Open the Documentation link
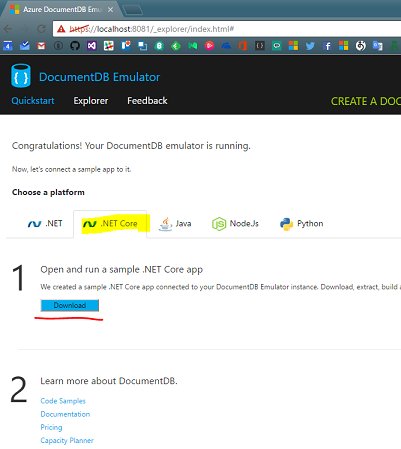This screenshot has width=401, height=449. click(65, 414)
